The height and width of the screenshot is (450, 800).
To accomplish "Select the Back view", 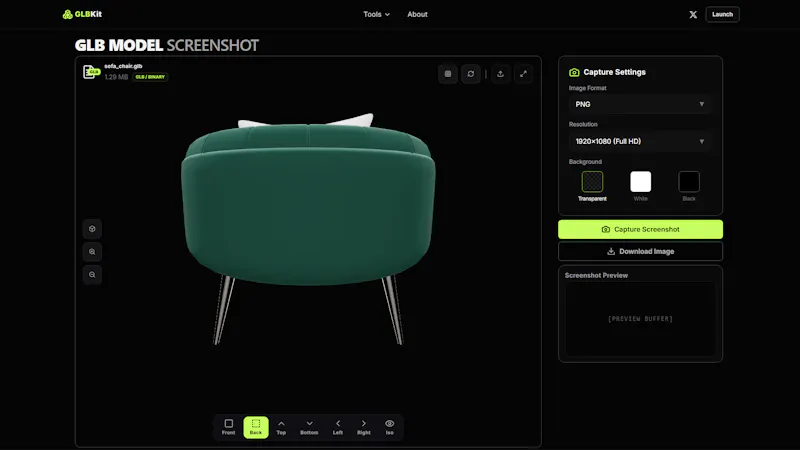I will 256,427.
